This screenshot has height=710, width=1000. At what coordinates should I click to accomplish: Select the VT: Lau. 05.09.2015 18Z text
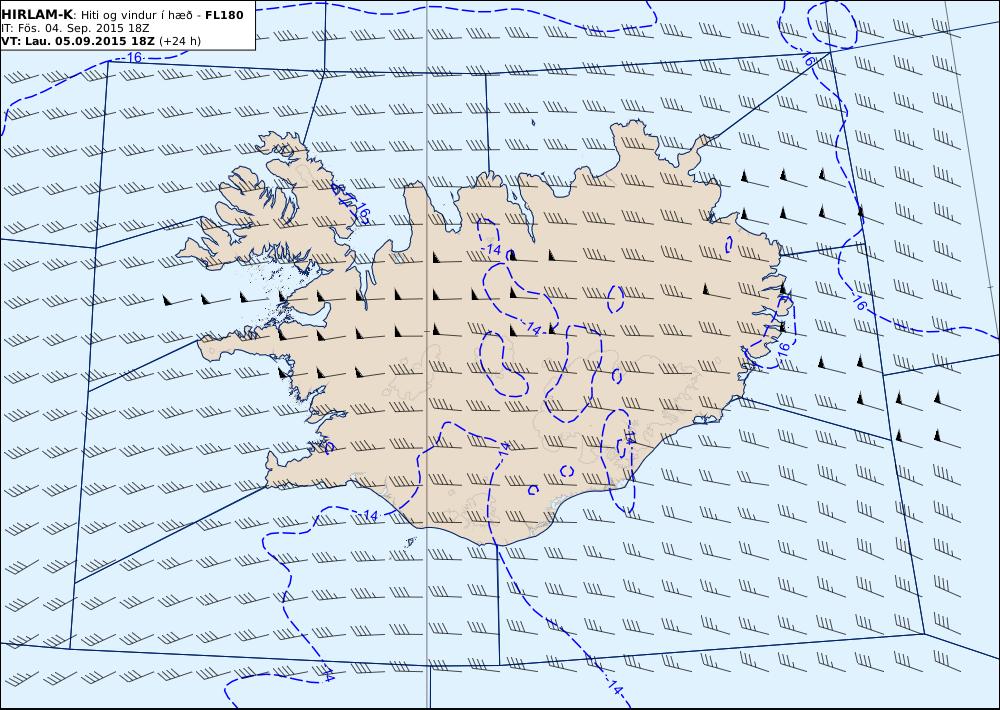click(78, 41)
